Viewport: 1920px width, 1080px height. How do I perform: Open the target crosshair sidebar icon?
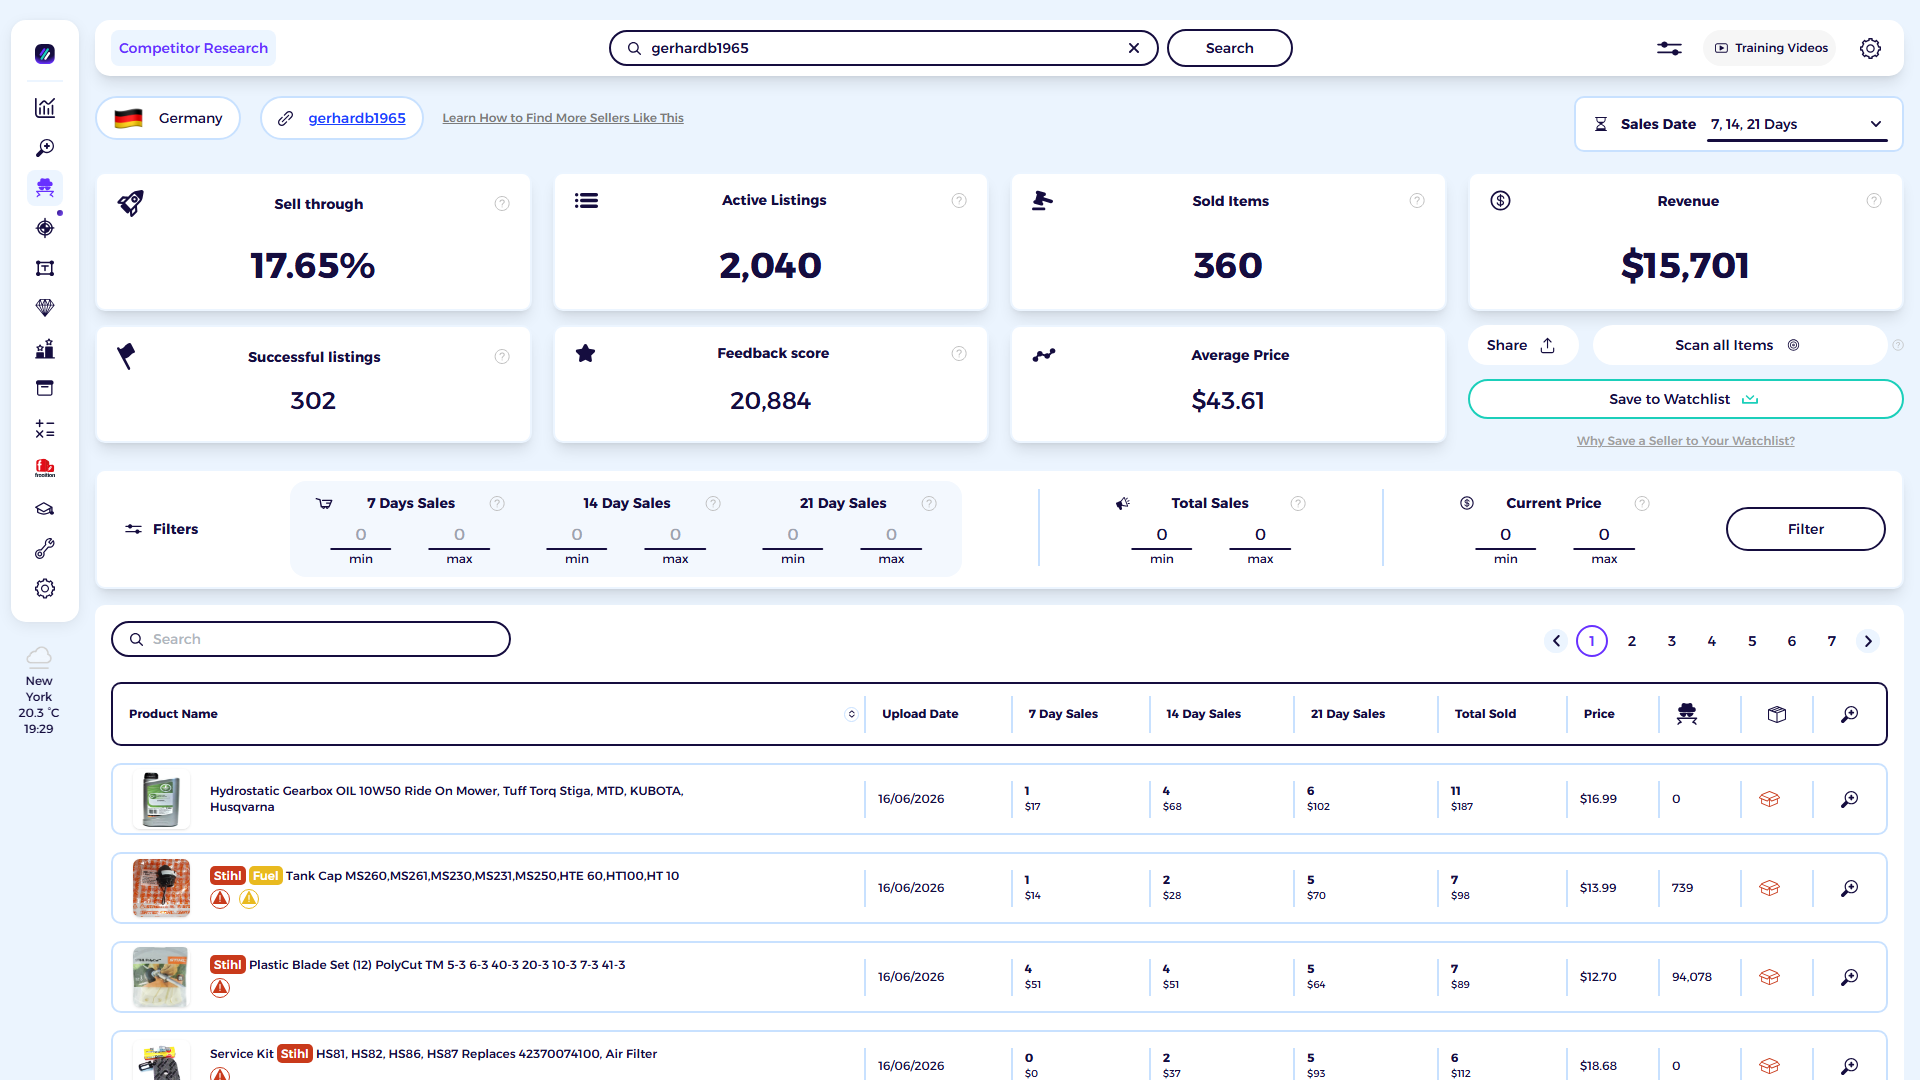(x=45, y=228)
